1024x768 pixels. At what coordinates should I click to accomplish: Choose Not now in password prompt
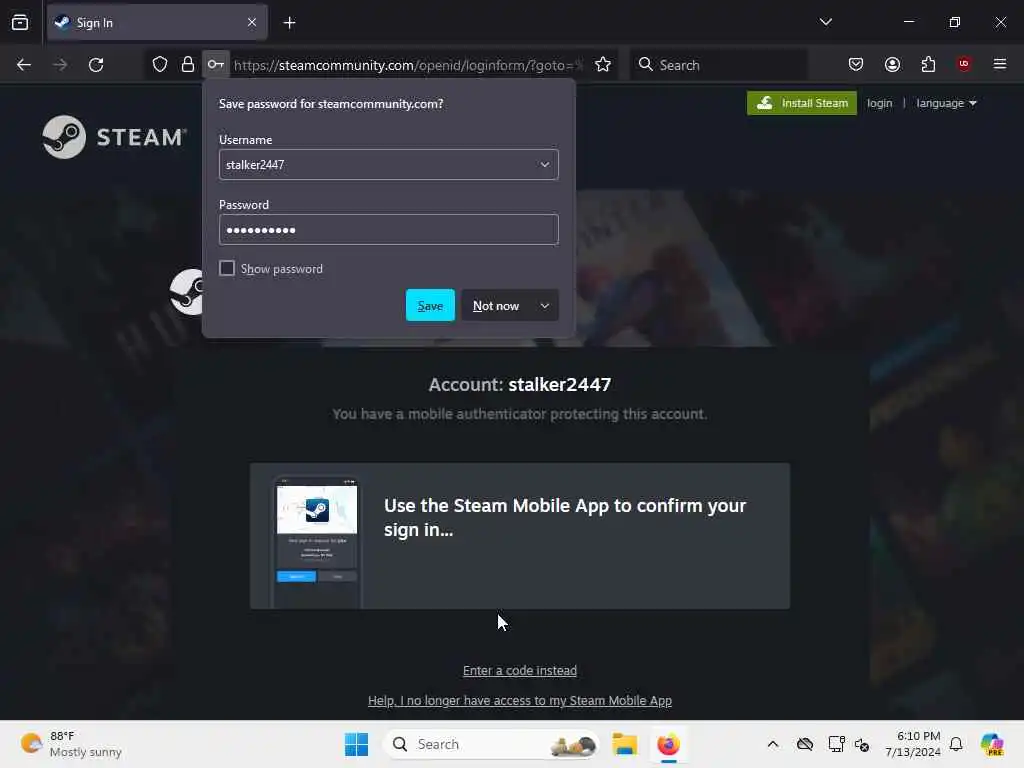click(496, 305)
